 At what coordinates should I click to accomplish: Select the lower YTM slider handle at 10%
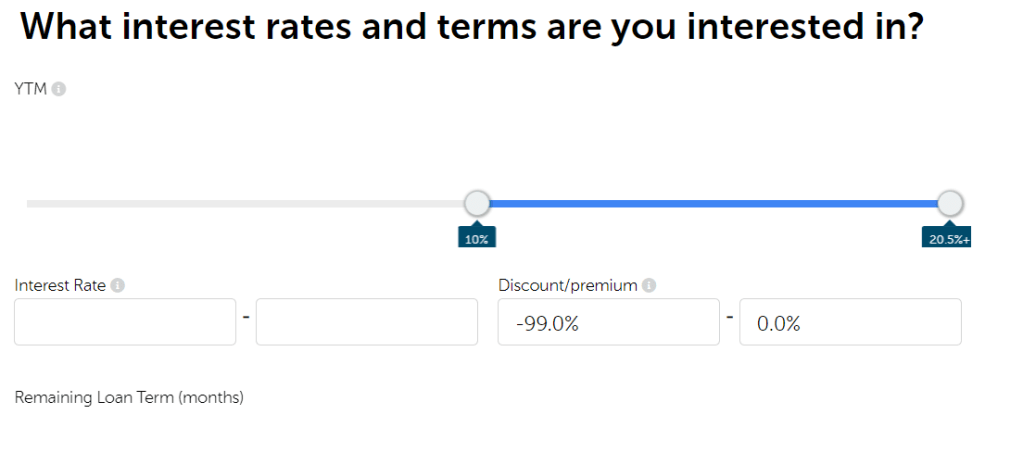coord(478,204)
